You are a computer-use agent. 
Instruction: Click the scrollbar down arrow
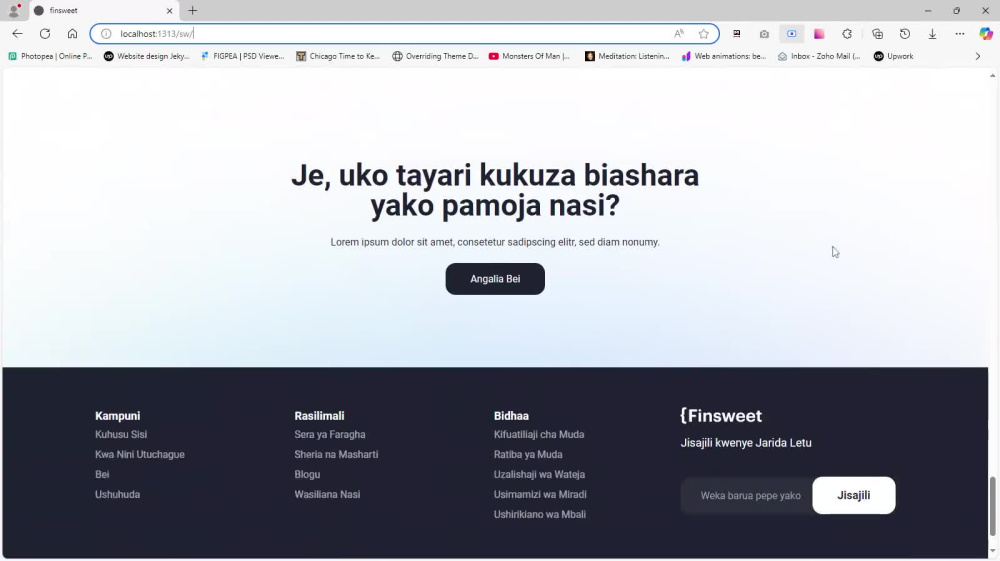coord(992,551)
